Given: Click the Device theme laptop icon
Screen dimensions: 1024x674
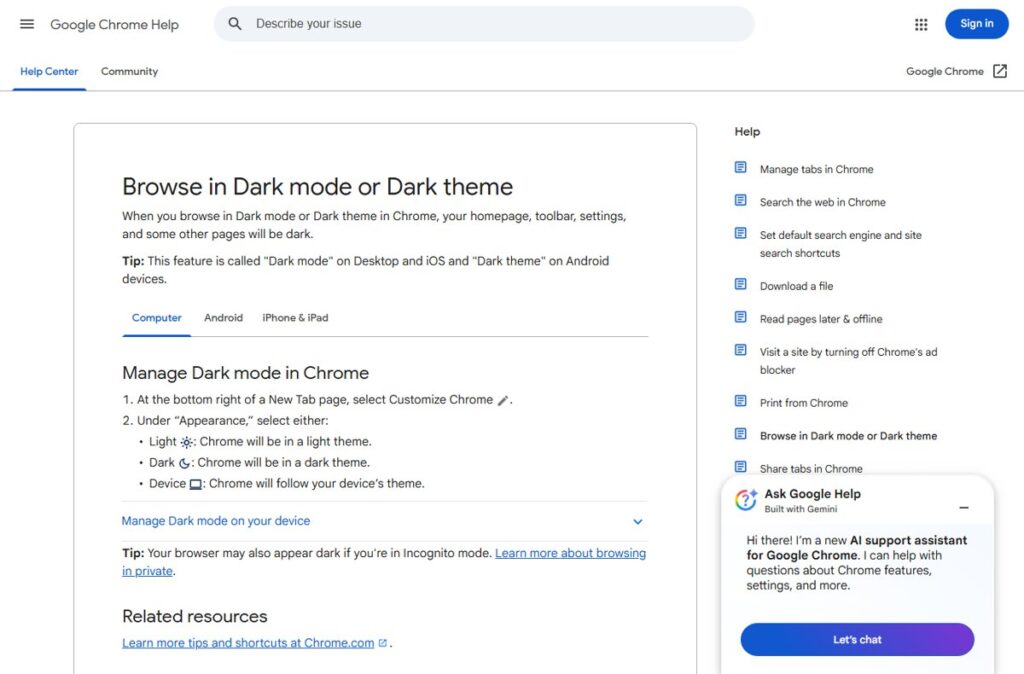Looking at the screenshot, I should click(x=195, y=485).
